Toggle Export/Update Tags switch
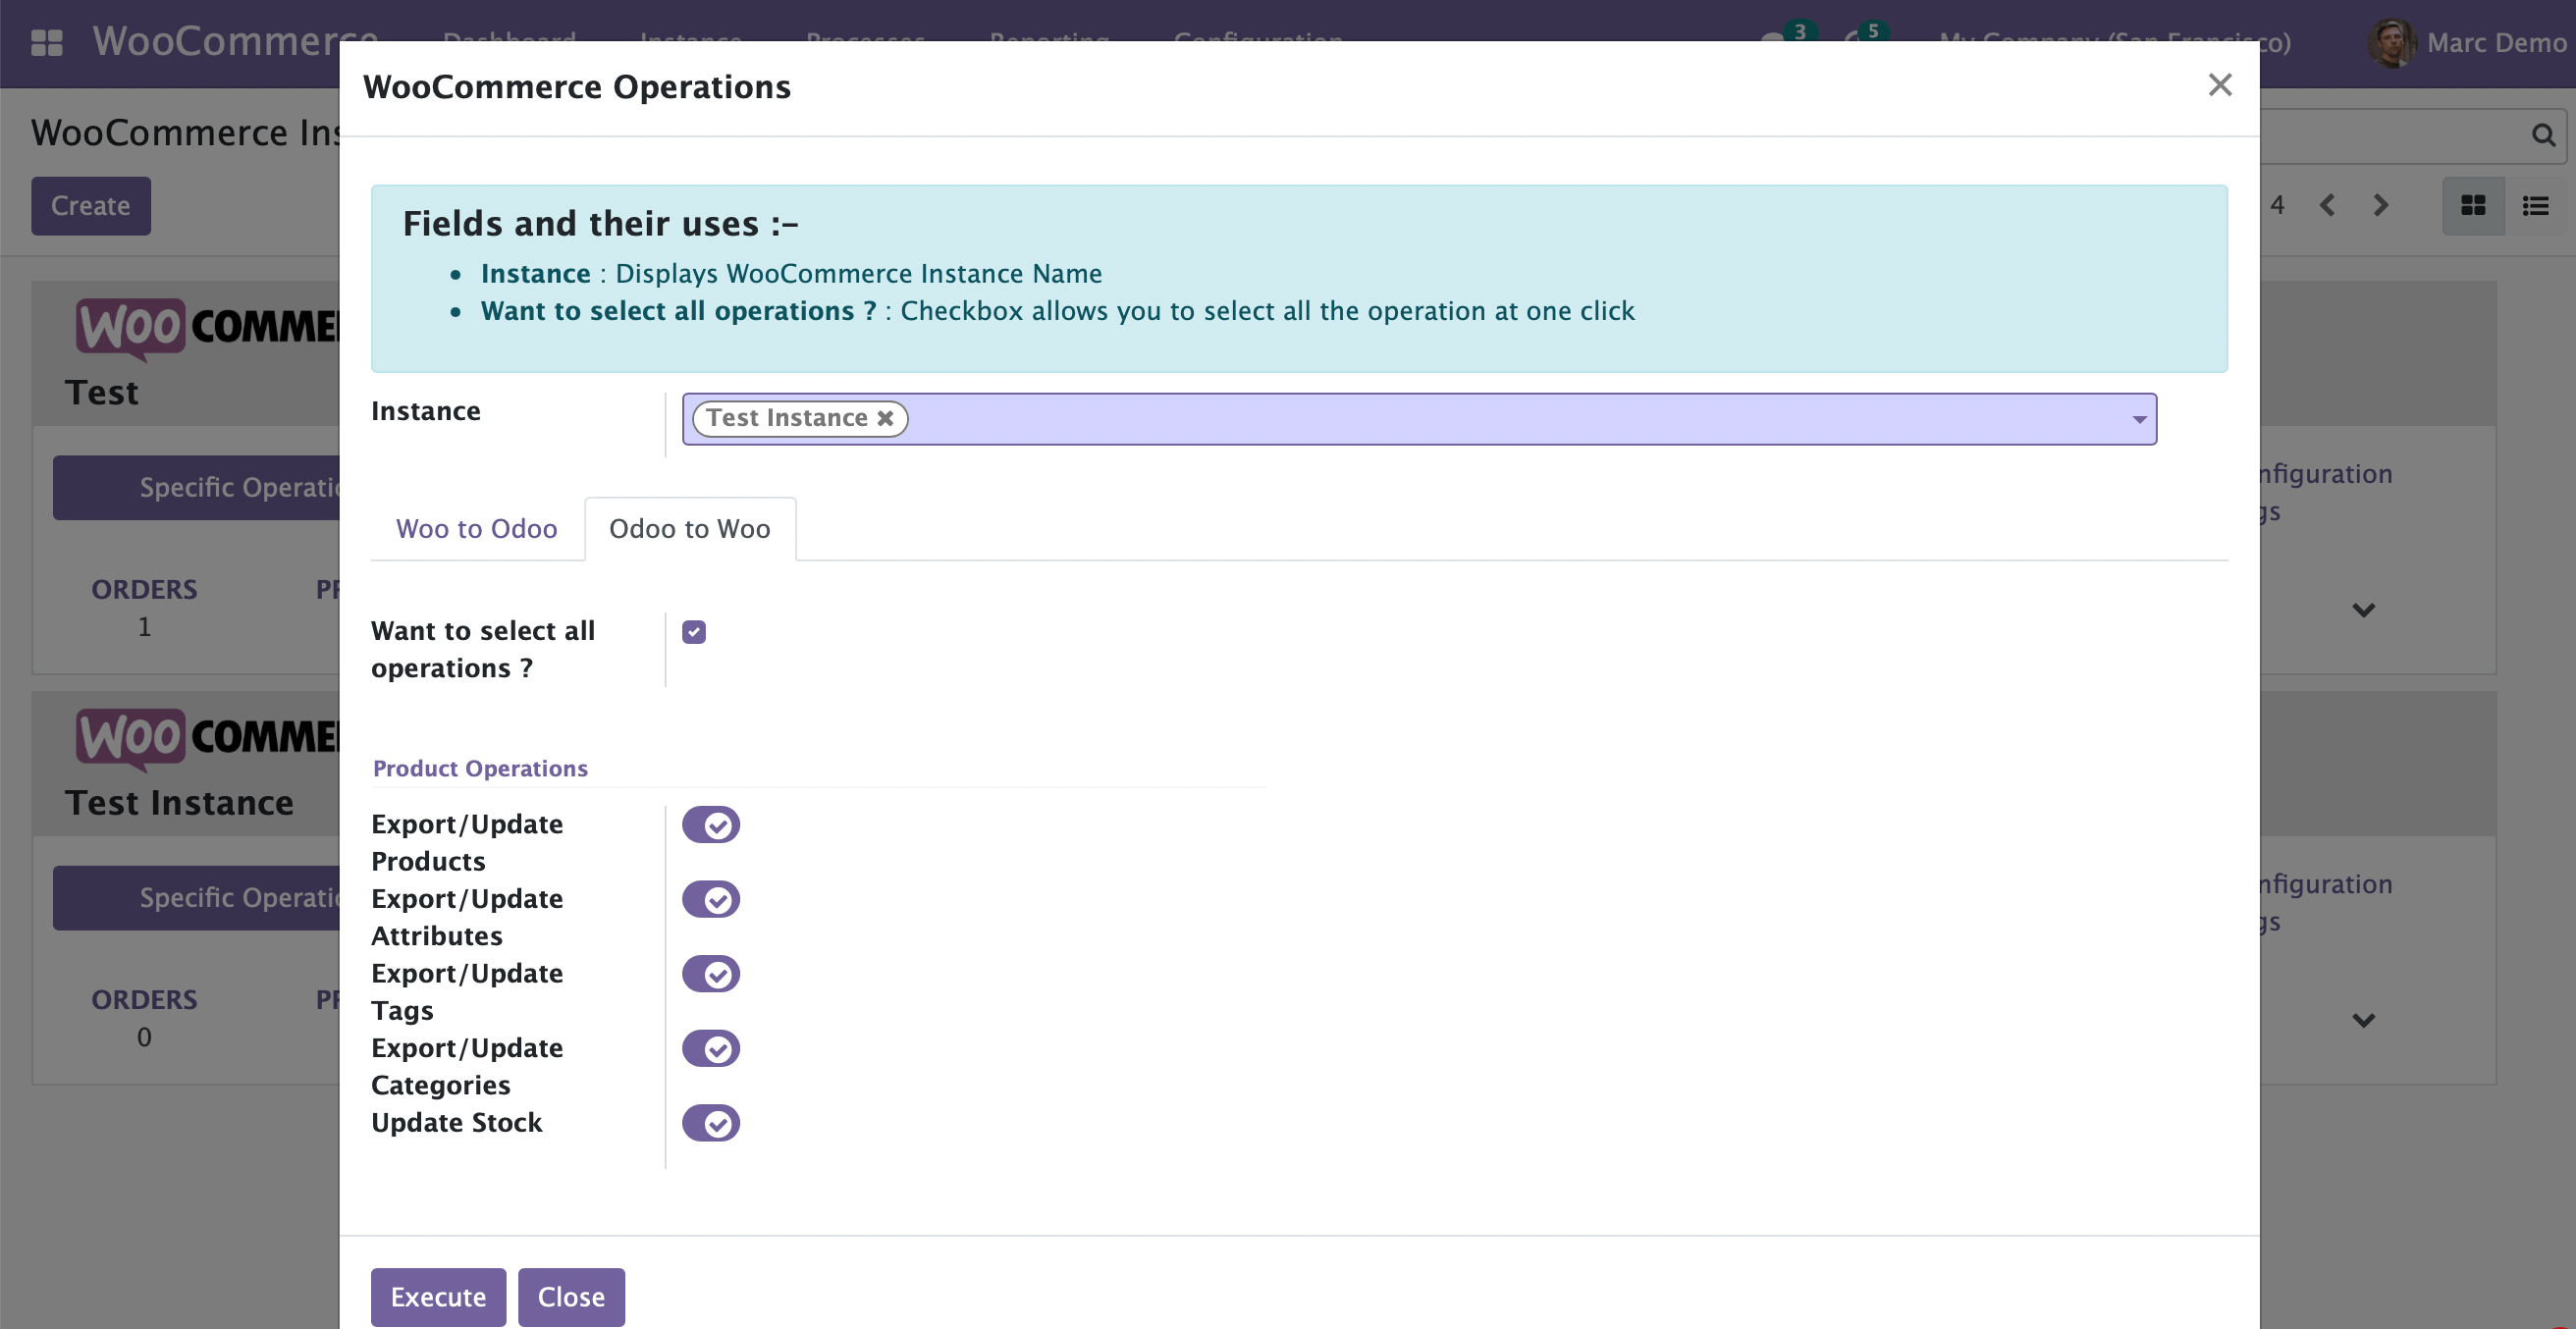Viewport: 2576px width, 1329px height. pyautogui.click(x=711, y=974)
